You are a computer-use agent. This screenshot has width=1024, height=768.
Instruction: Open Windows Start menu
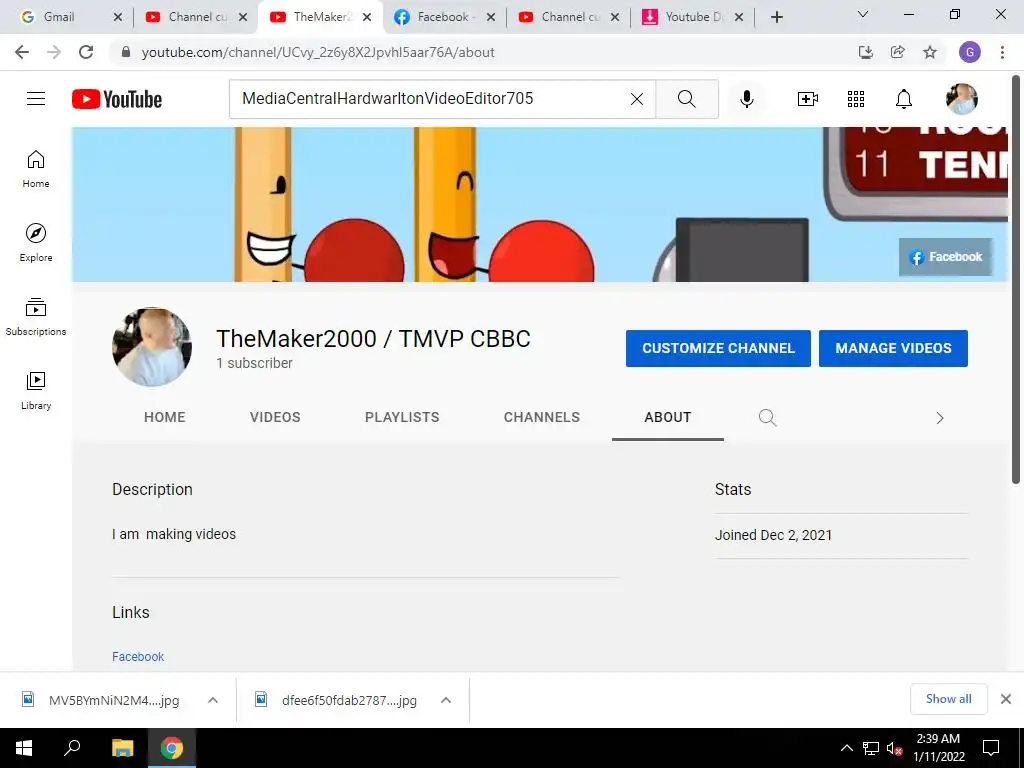point(24,748)
